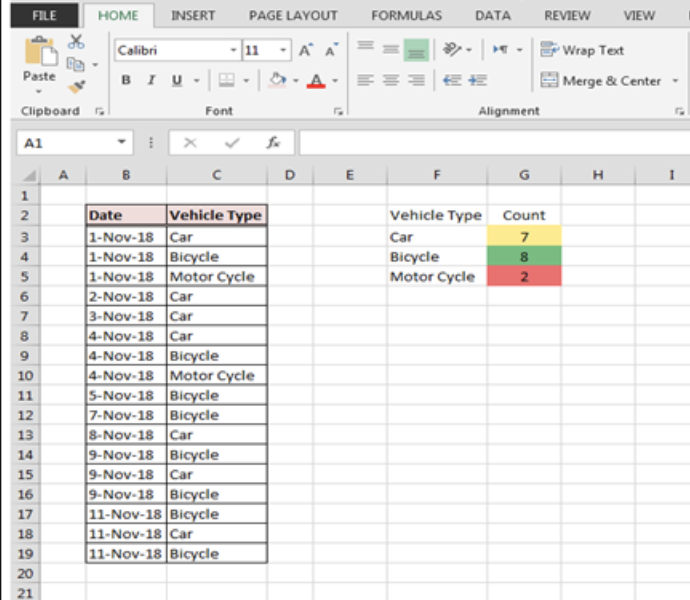Open the Borders dropdown arrow
Image resolution: width=690 pixels, height=600 pixels.
coord(246,81)
